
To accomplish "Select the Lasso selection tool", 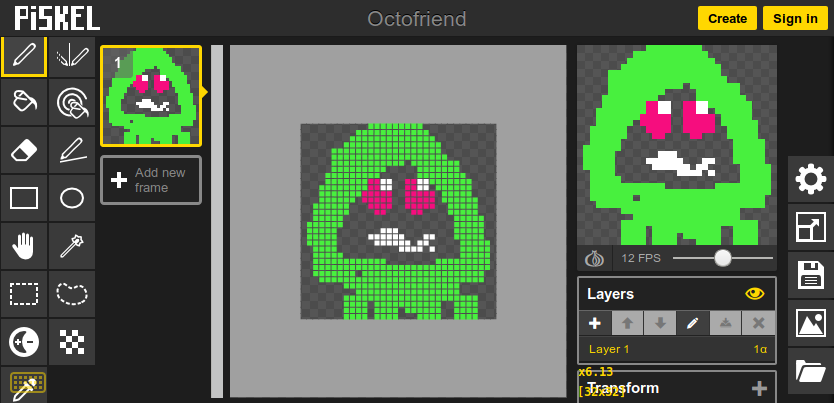I will click(71, 293).
